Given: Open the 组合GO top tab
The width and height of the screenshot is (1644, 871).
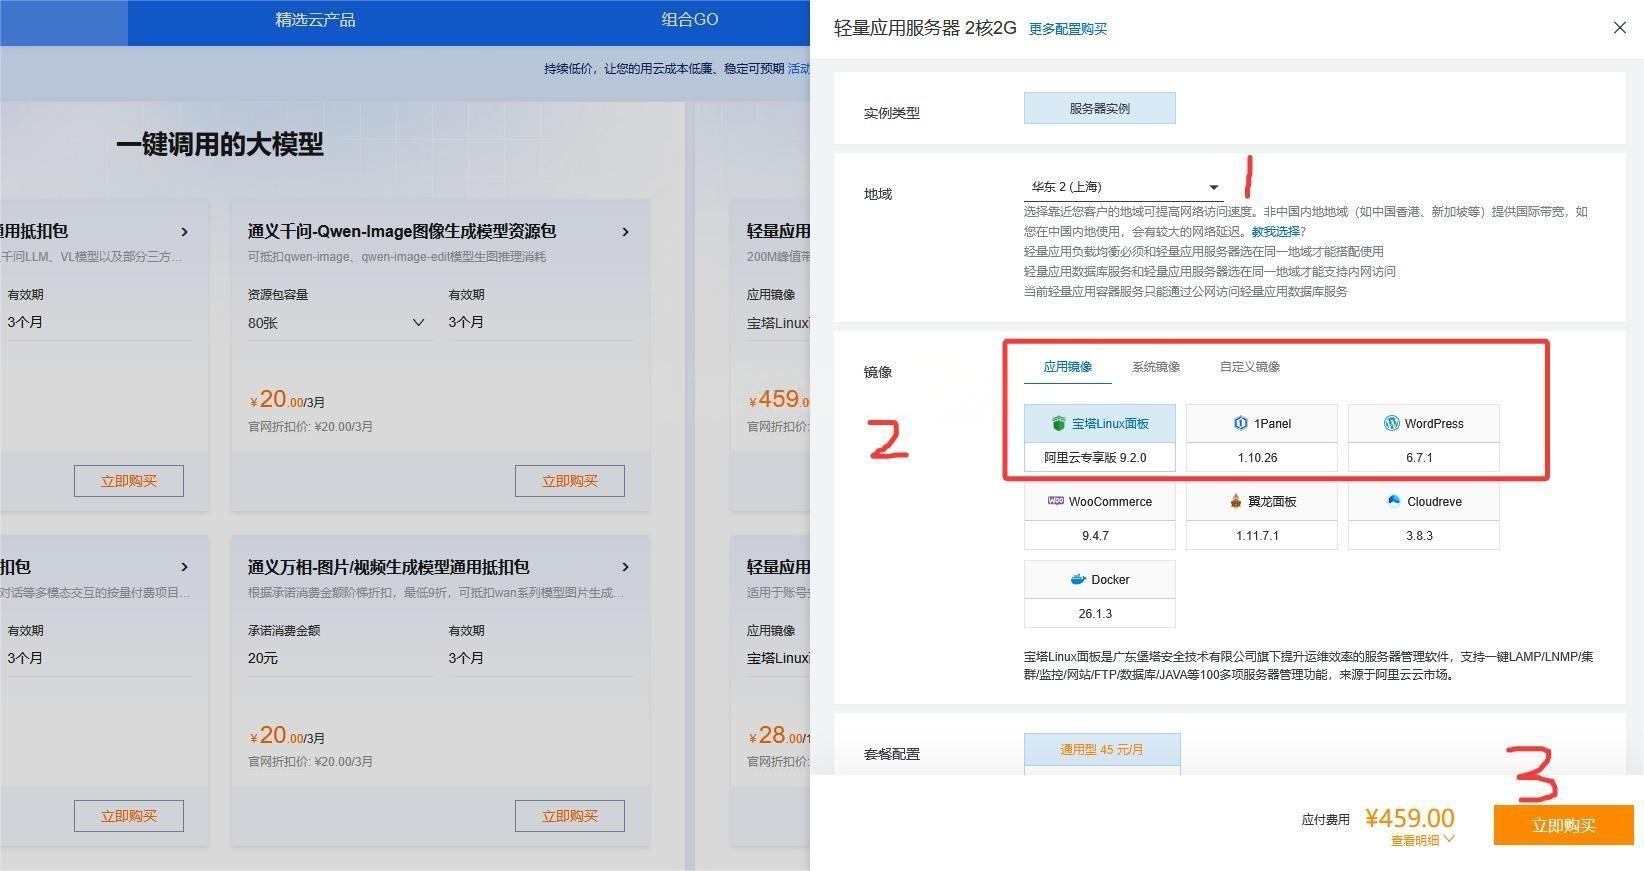Looking at the screenshot, I should click(x=689, y=20).
